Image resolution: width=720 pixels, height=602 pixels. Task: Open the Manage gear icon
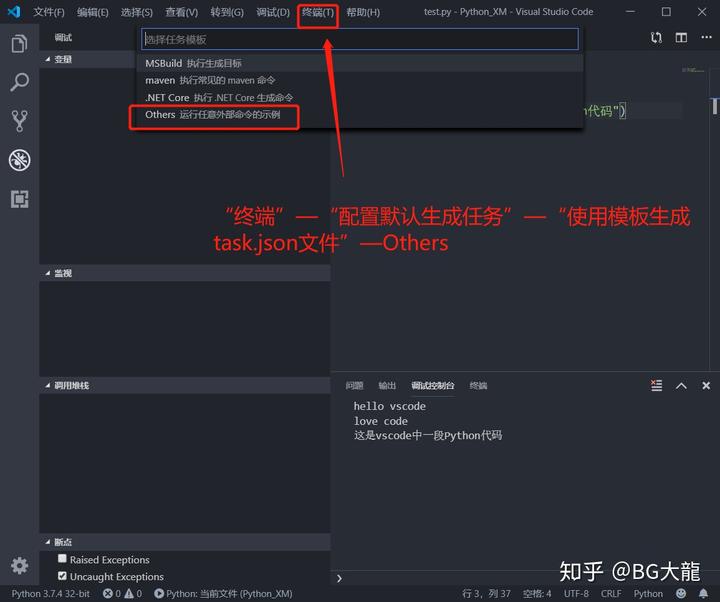[x=19, y=565]
